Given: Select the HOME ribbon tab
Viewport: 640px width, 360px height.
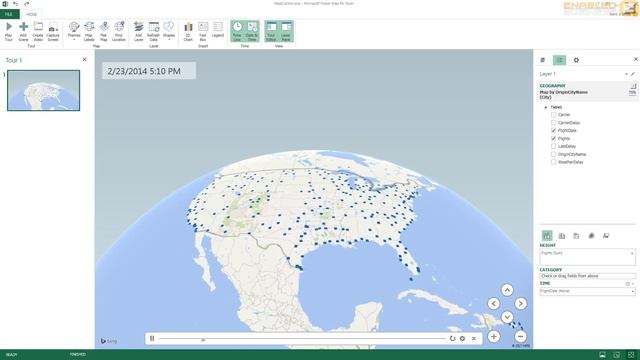Looking at the screenshot, I should [x=31, y=14].
